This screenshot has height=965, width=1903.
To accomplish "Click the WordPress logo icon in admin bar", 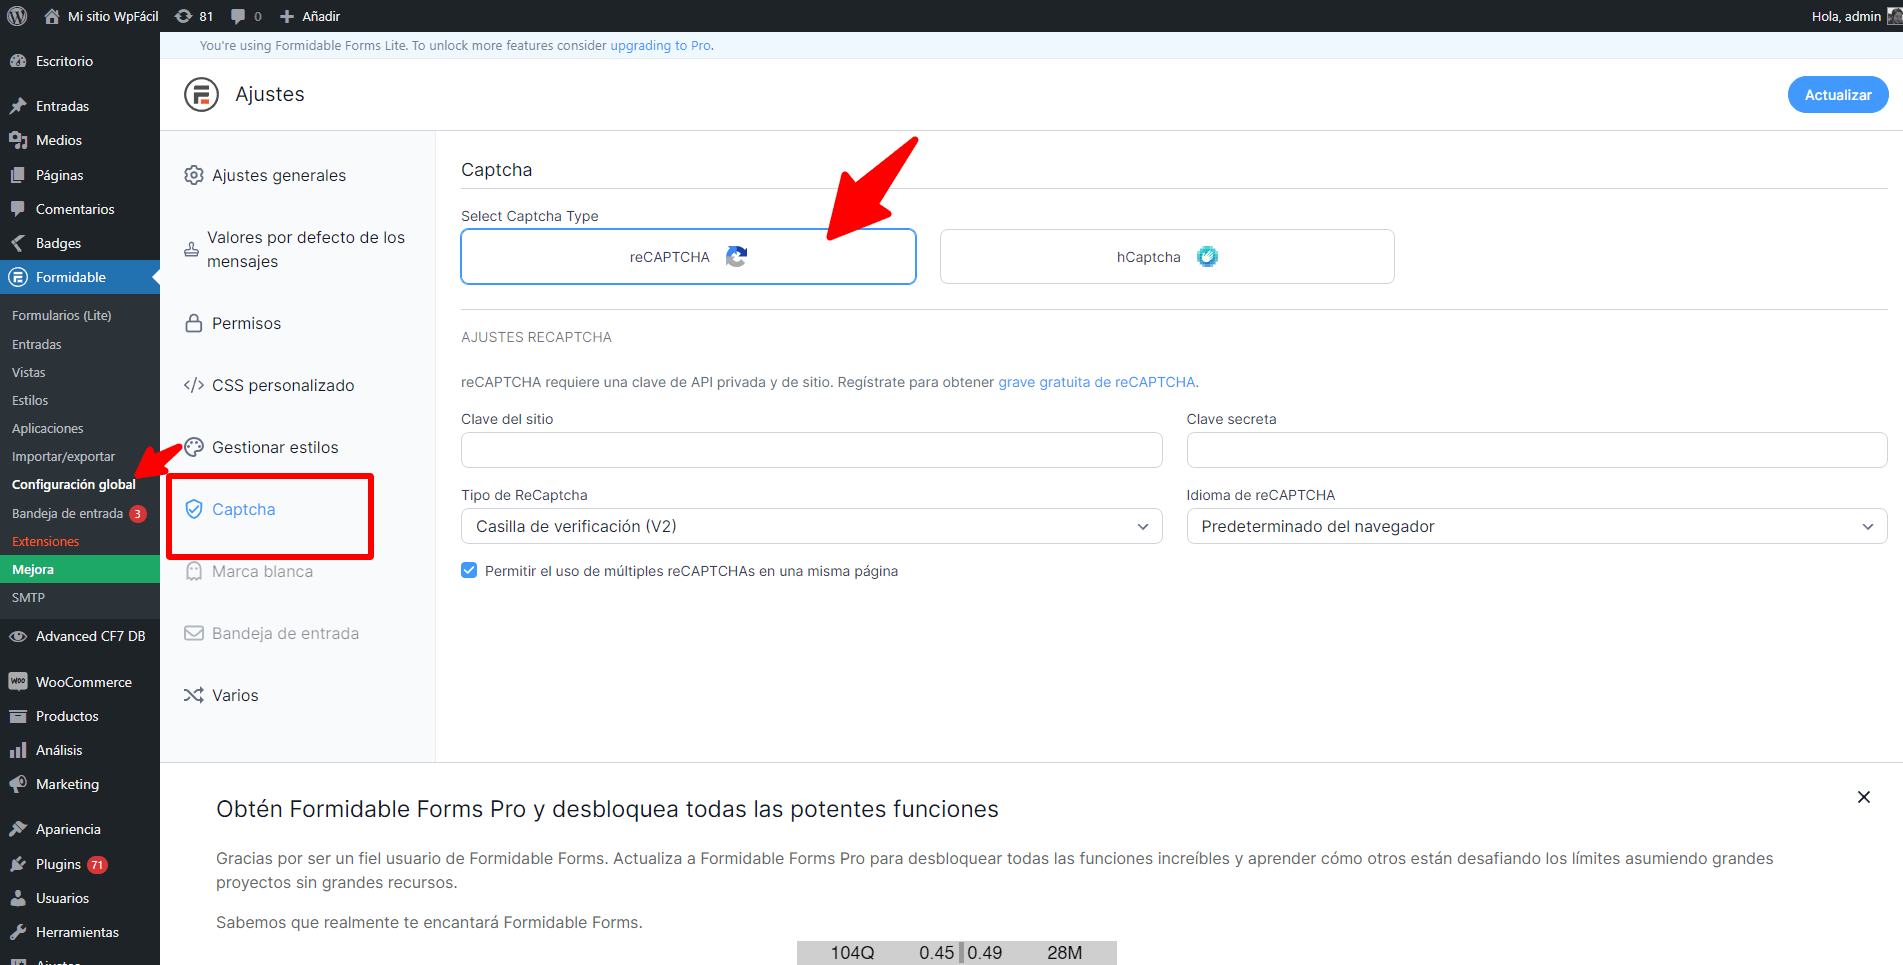I will coord(17,16).
